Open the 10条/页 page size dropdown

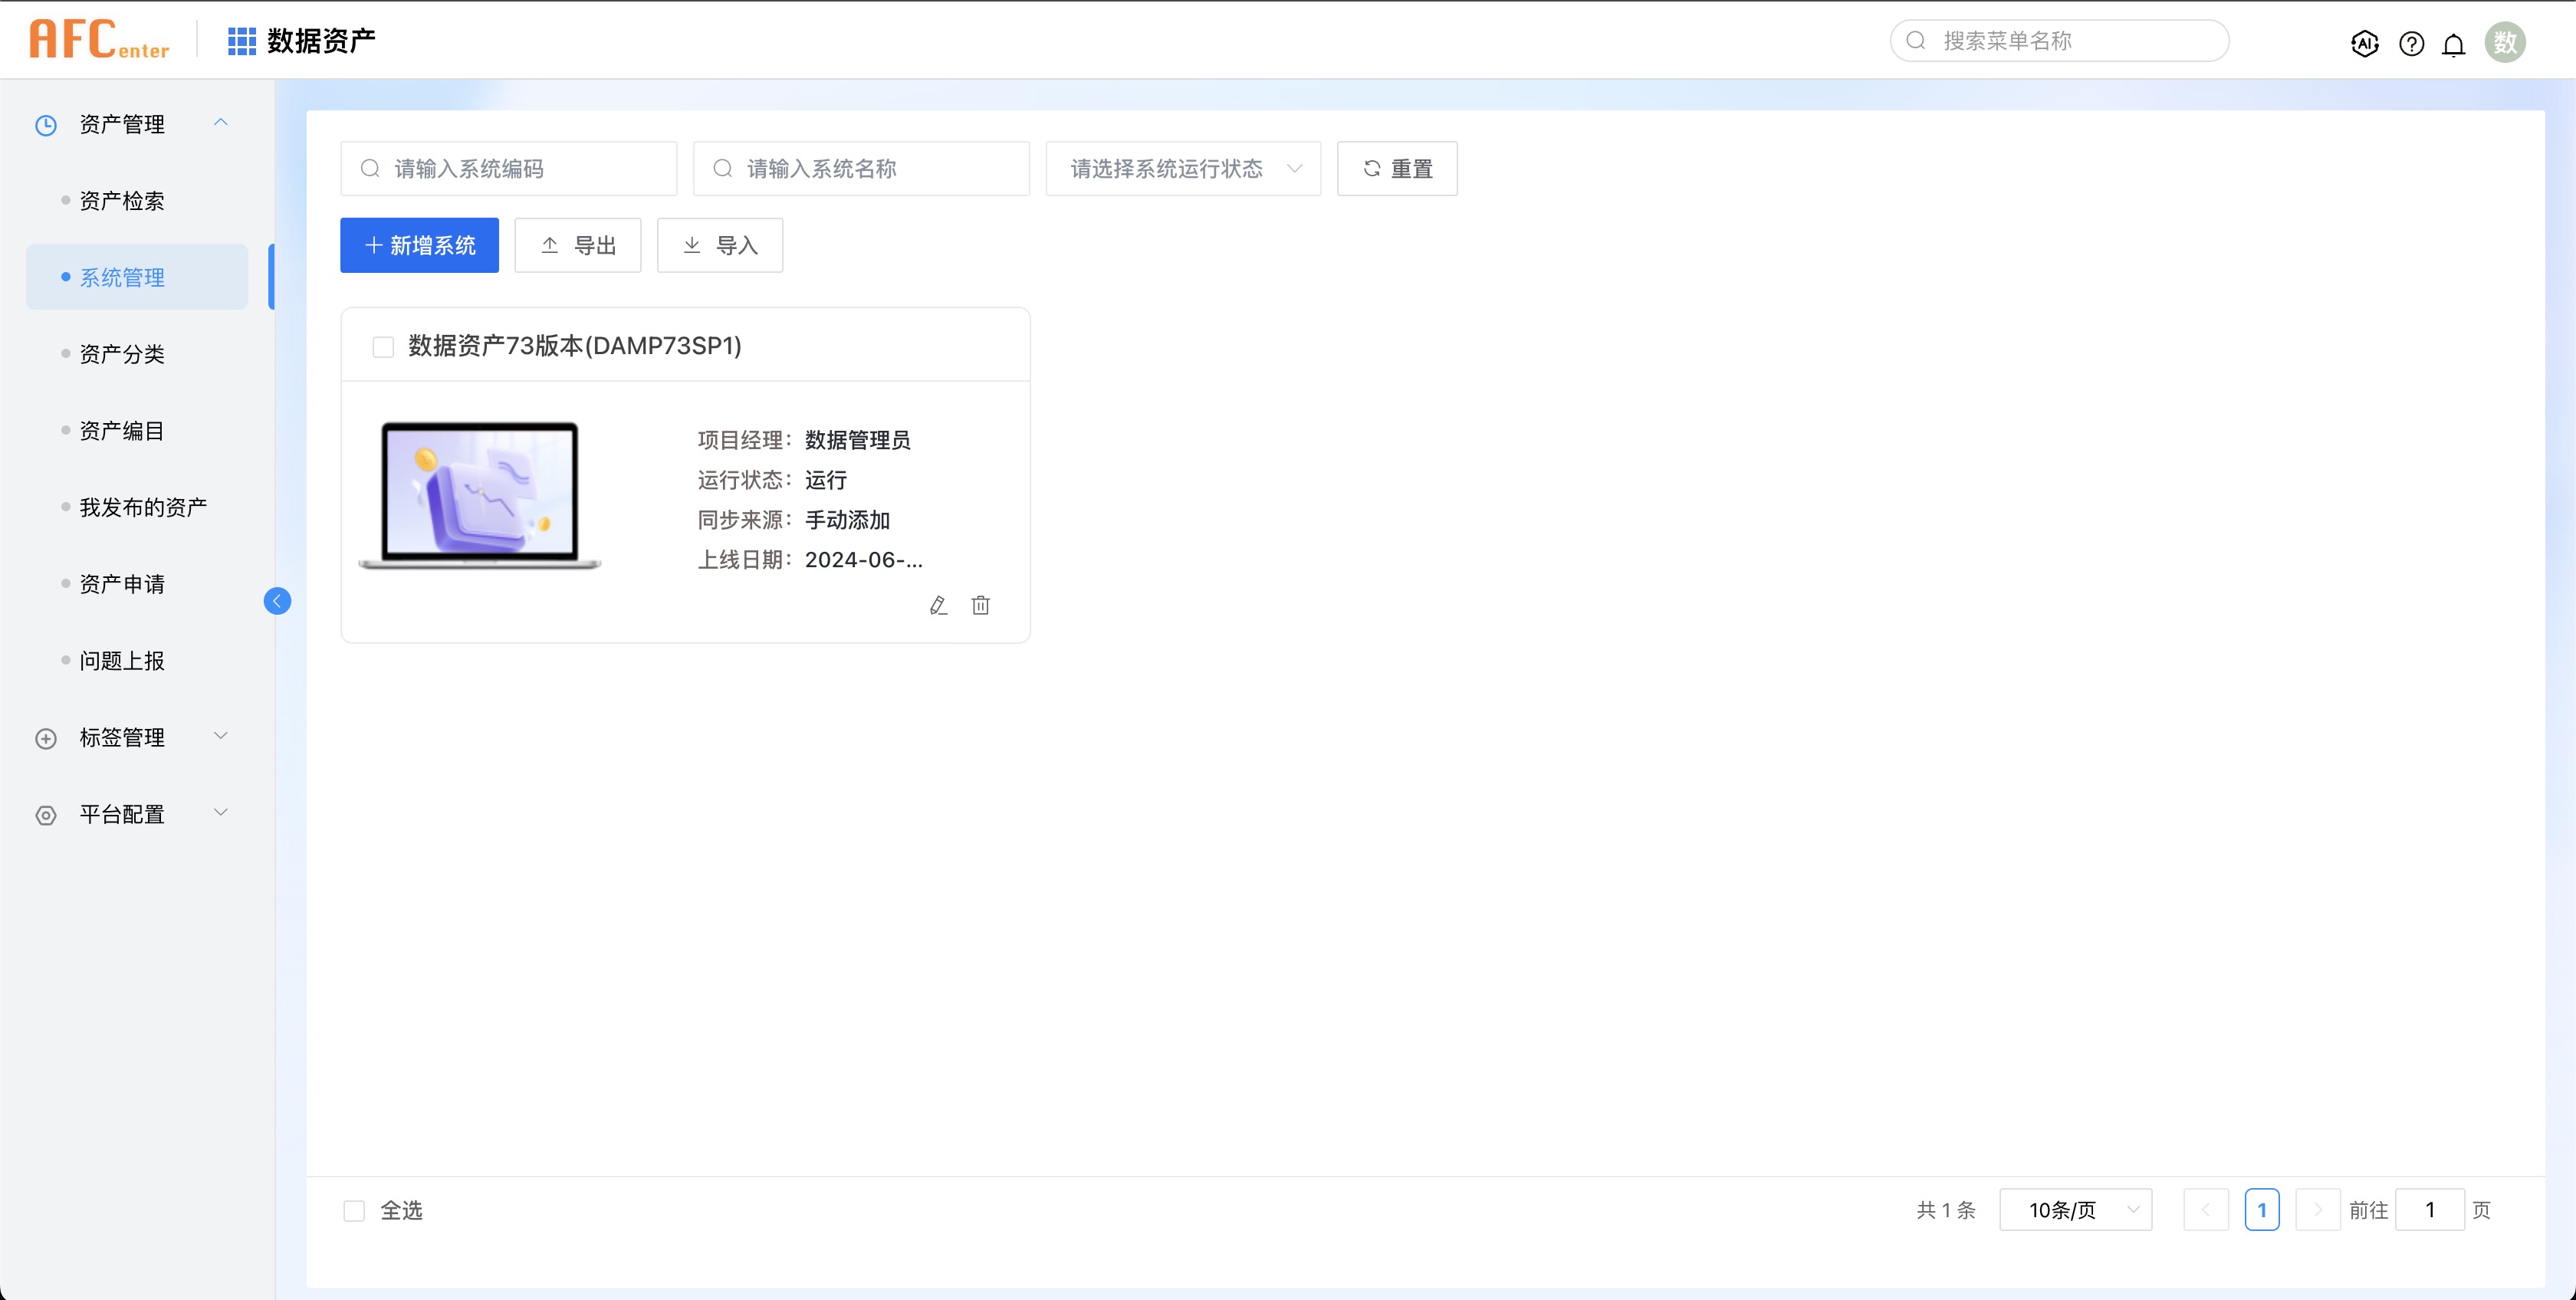coord(2075,1210)
